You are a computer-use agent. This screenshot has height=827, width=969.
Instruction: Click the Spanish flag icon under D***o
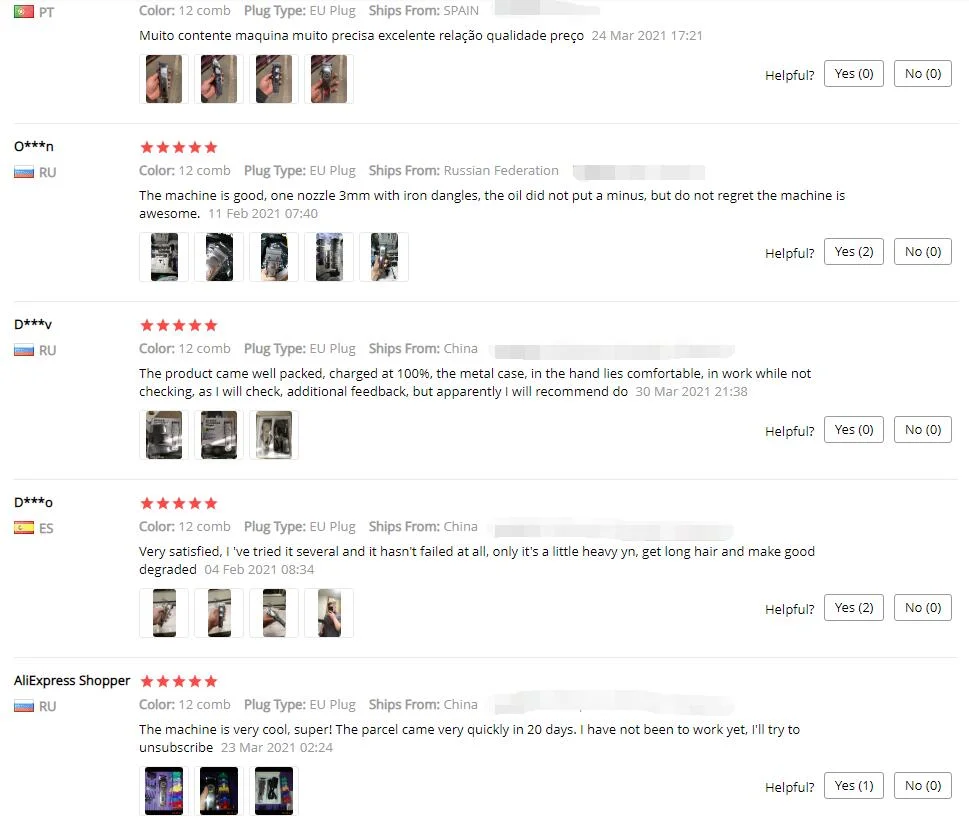[x=23, y=528]
